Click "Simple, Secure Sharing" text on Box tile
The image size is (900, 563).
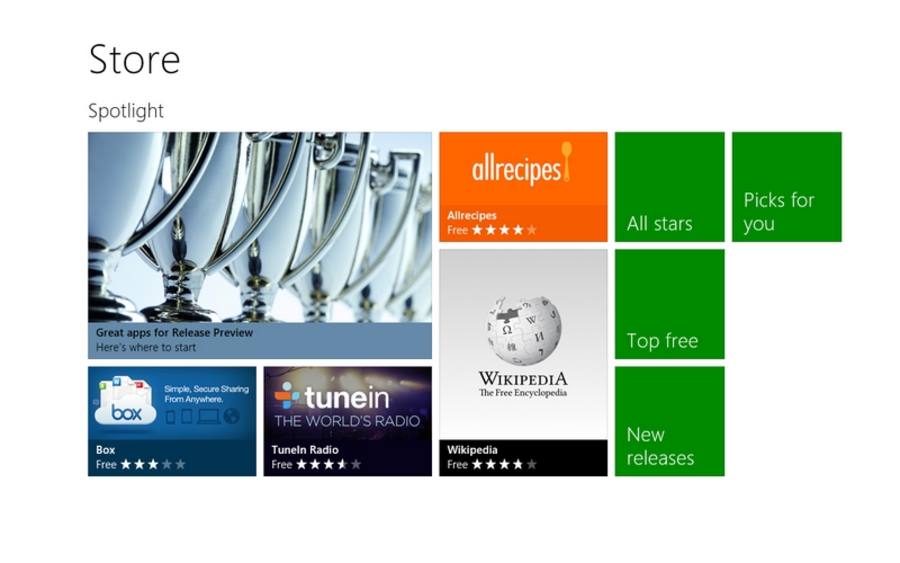(207, 389)
